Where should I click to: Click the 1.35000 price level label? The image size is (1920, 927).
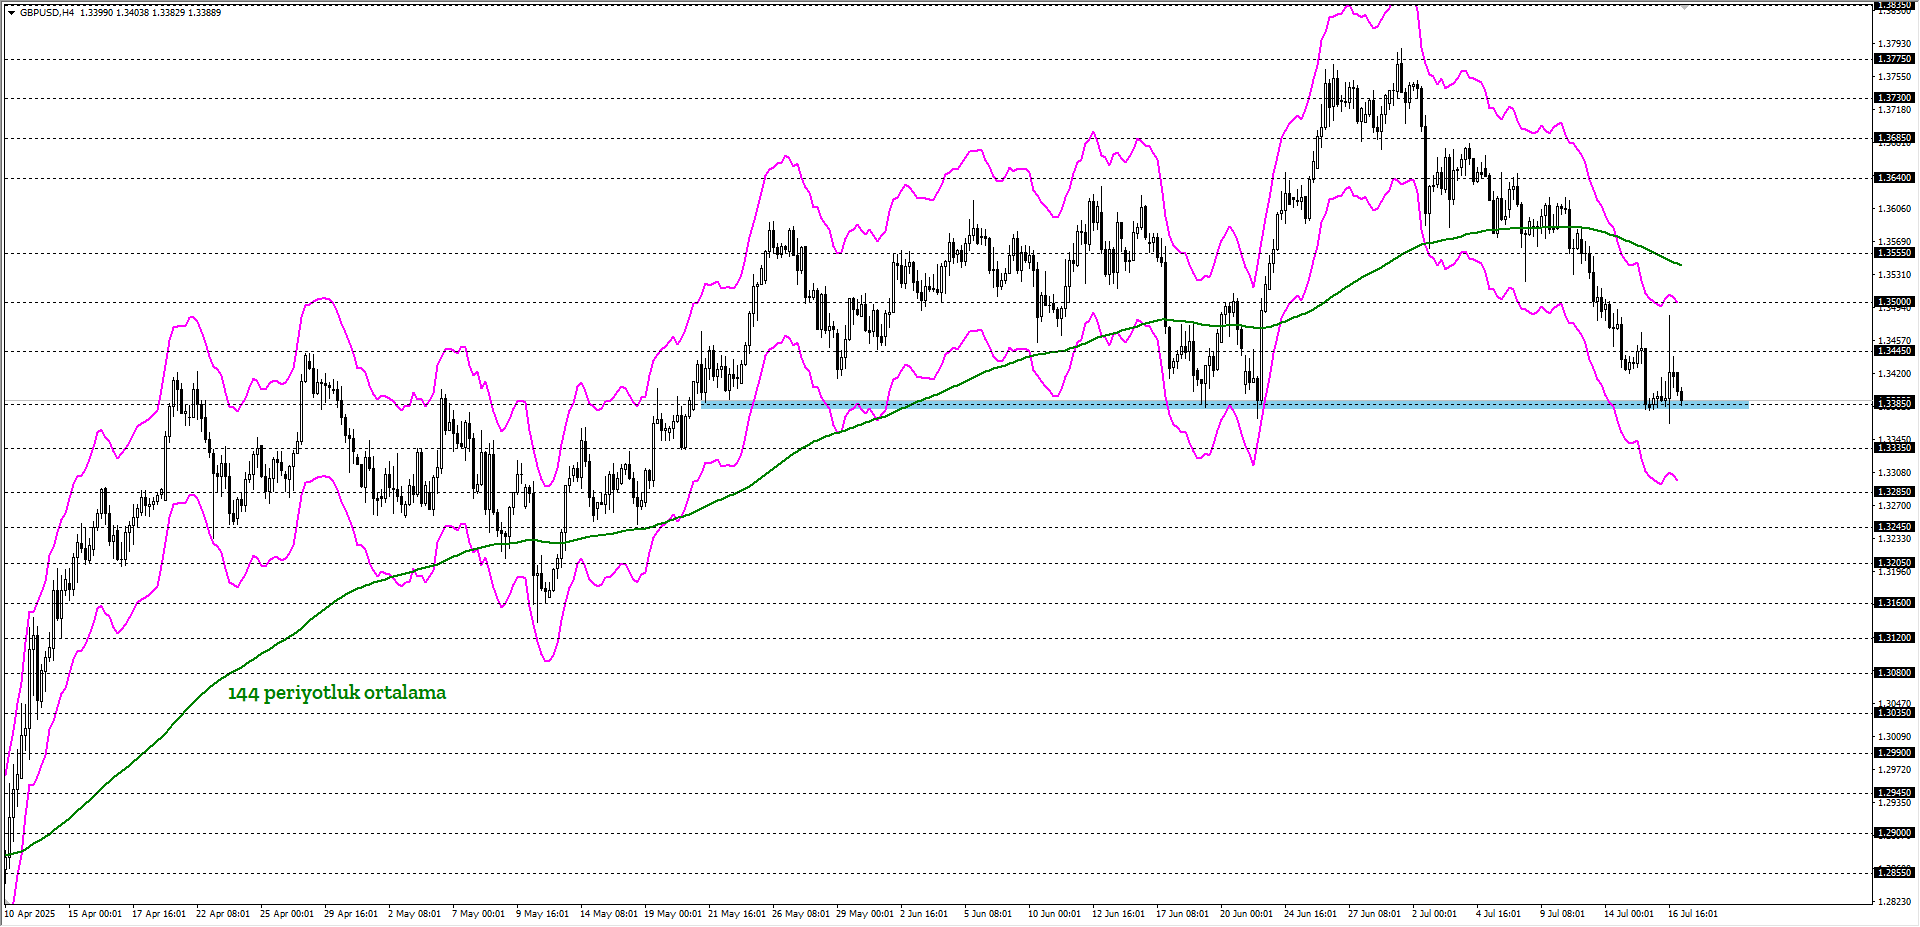pos(1894,302)
